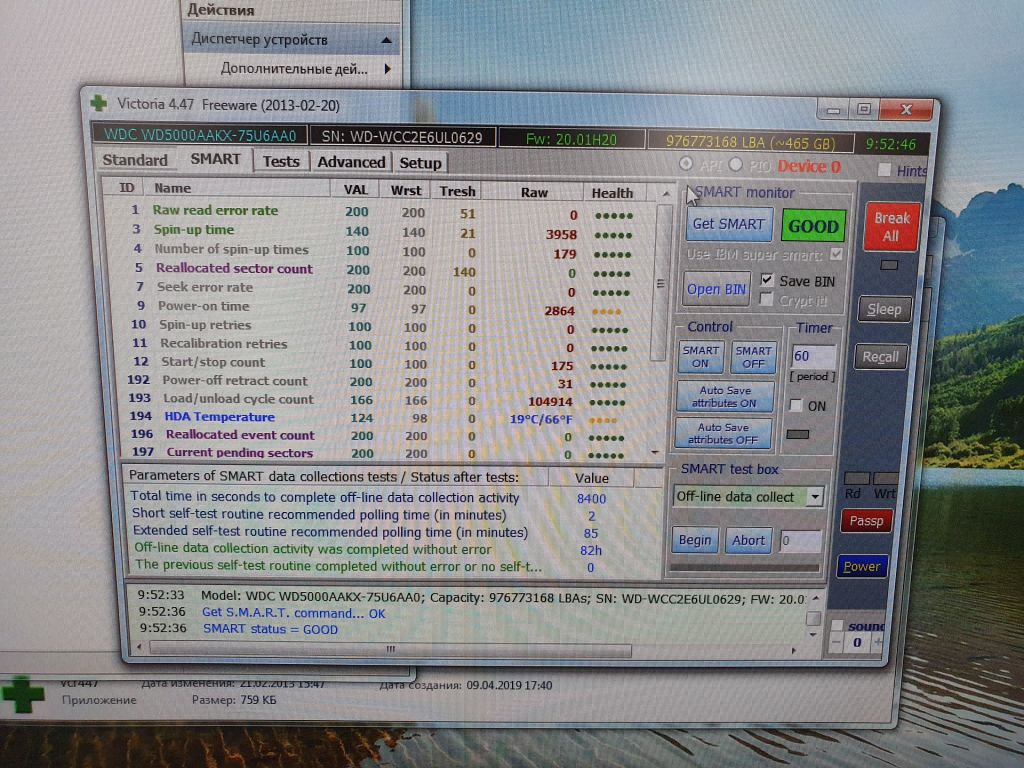Screen dimensions: 1024x768
Task: Click the Victoria green cross title bar icon
Action: 99,103
